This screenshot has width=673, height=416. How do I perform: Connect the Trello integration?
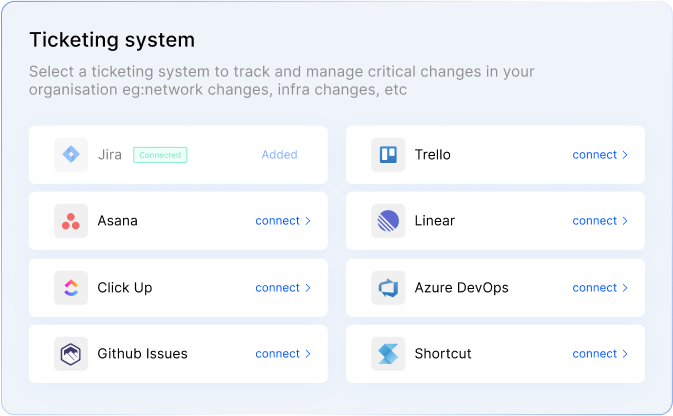tap(600, 155)
